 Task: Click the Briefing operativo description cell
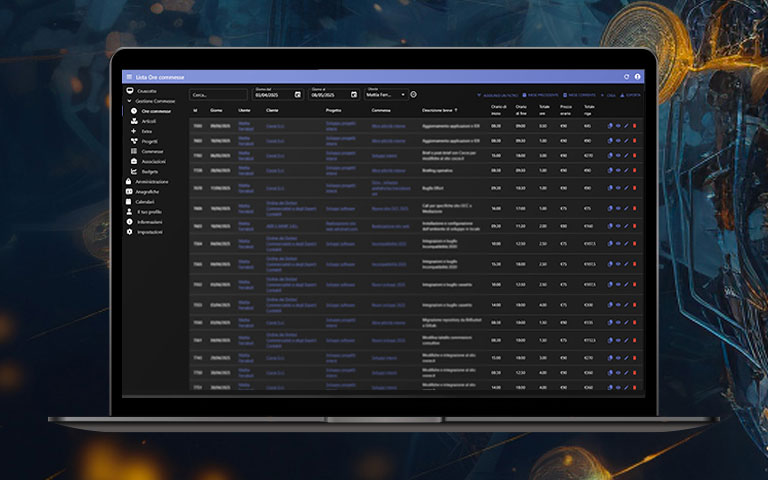coord(437,170)
